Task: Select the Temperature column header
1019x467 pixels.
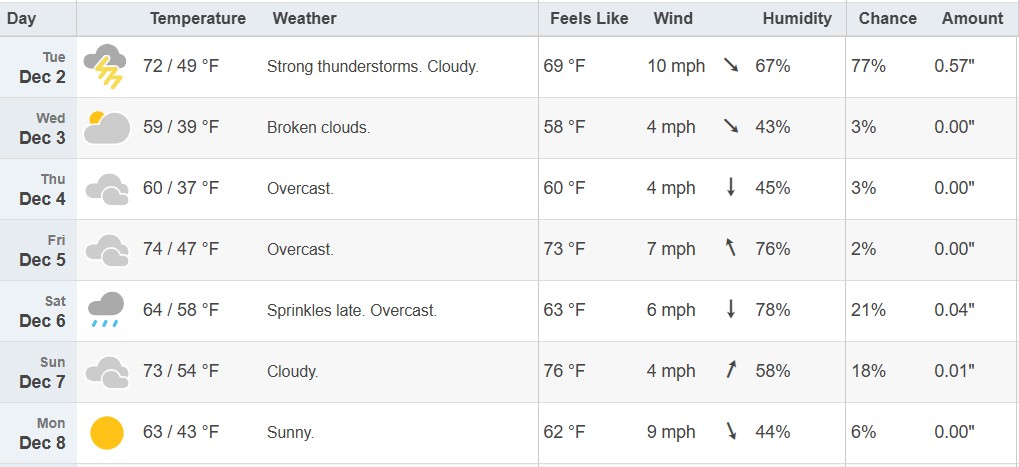Action: [198, 18]
